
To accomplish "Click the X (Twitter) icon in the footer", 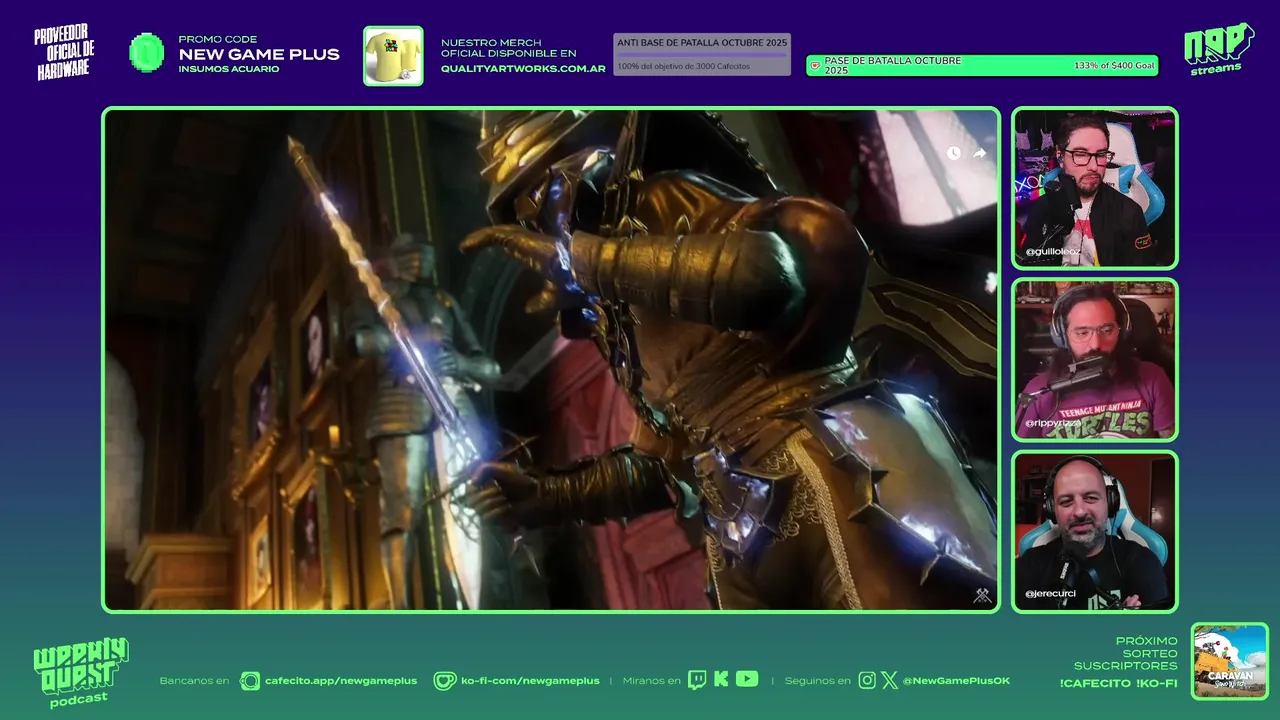I will point(889,680).
